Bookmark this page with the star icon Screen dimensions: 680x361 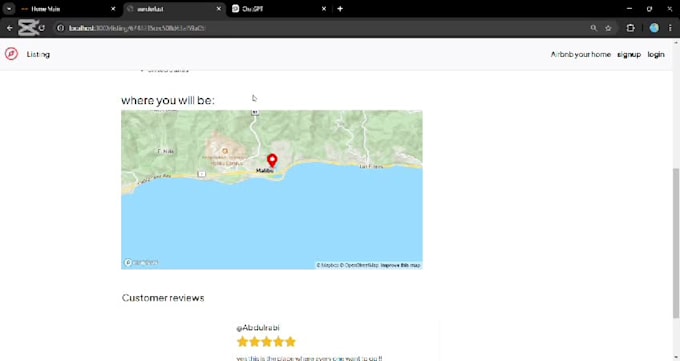point(608,28)
